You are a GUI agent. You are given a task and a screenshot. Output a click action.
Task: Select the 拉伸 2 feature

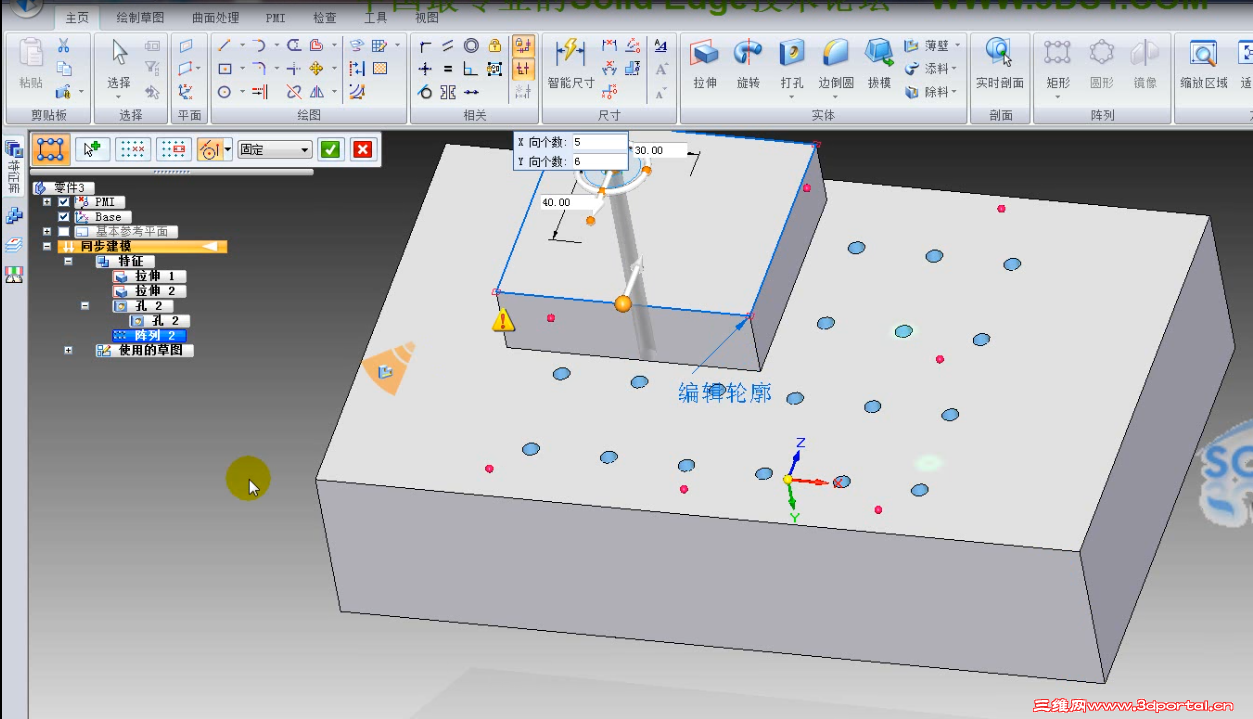tap(149, 291)
